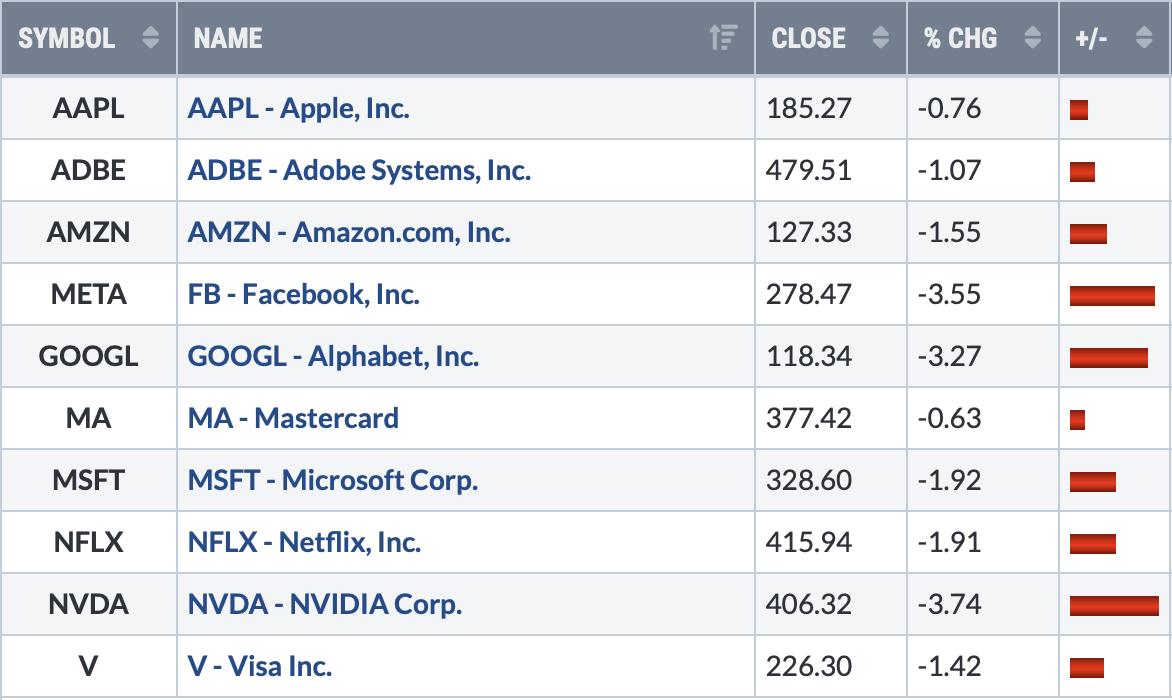Open the FB - Facebook, Inc. link

pyautogui.click(x=303, y=294)
